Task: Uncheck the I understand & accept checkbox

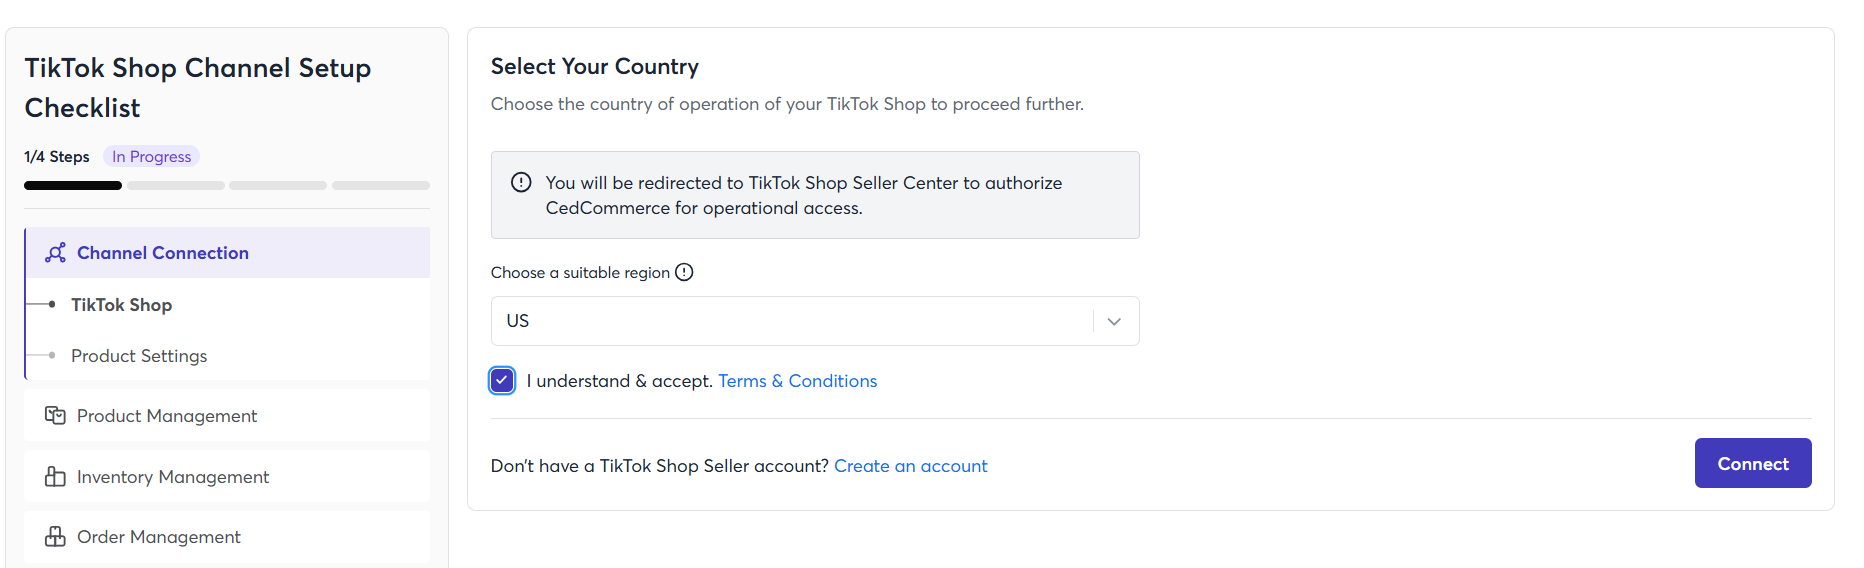Action: coord(502,381)
